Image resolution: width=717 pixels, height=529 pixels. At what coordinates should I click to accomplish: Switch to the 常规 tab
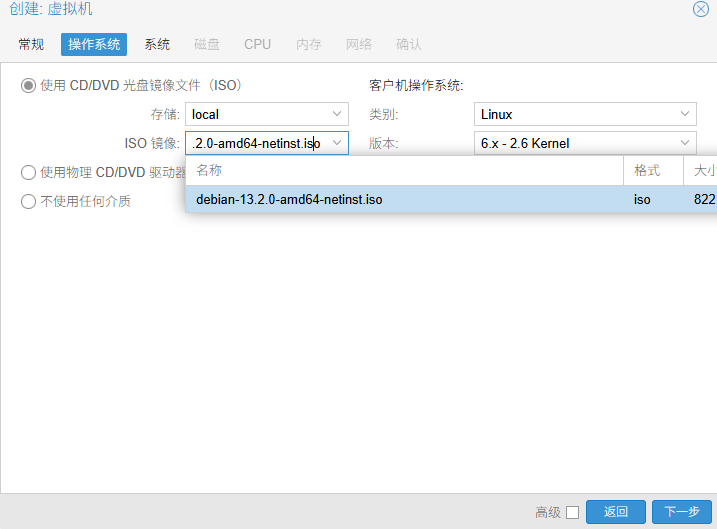(31, 44)
